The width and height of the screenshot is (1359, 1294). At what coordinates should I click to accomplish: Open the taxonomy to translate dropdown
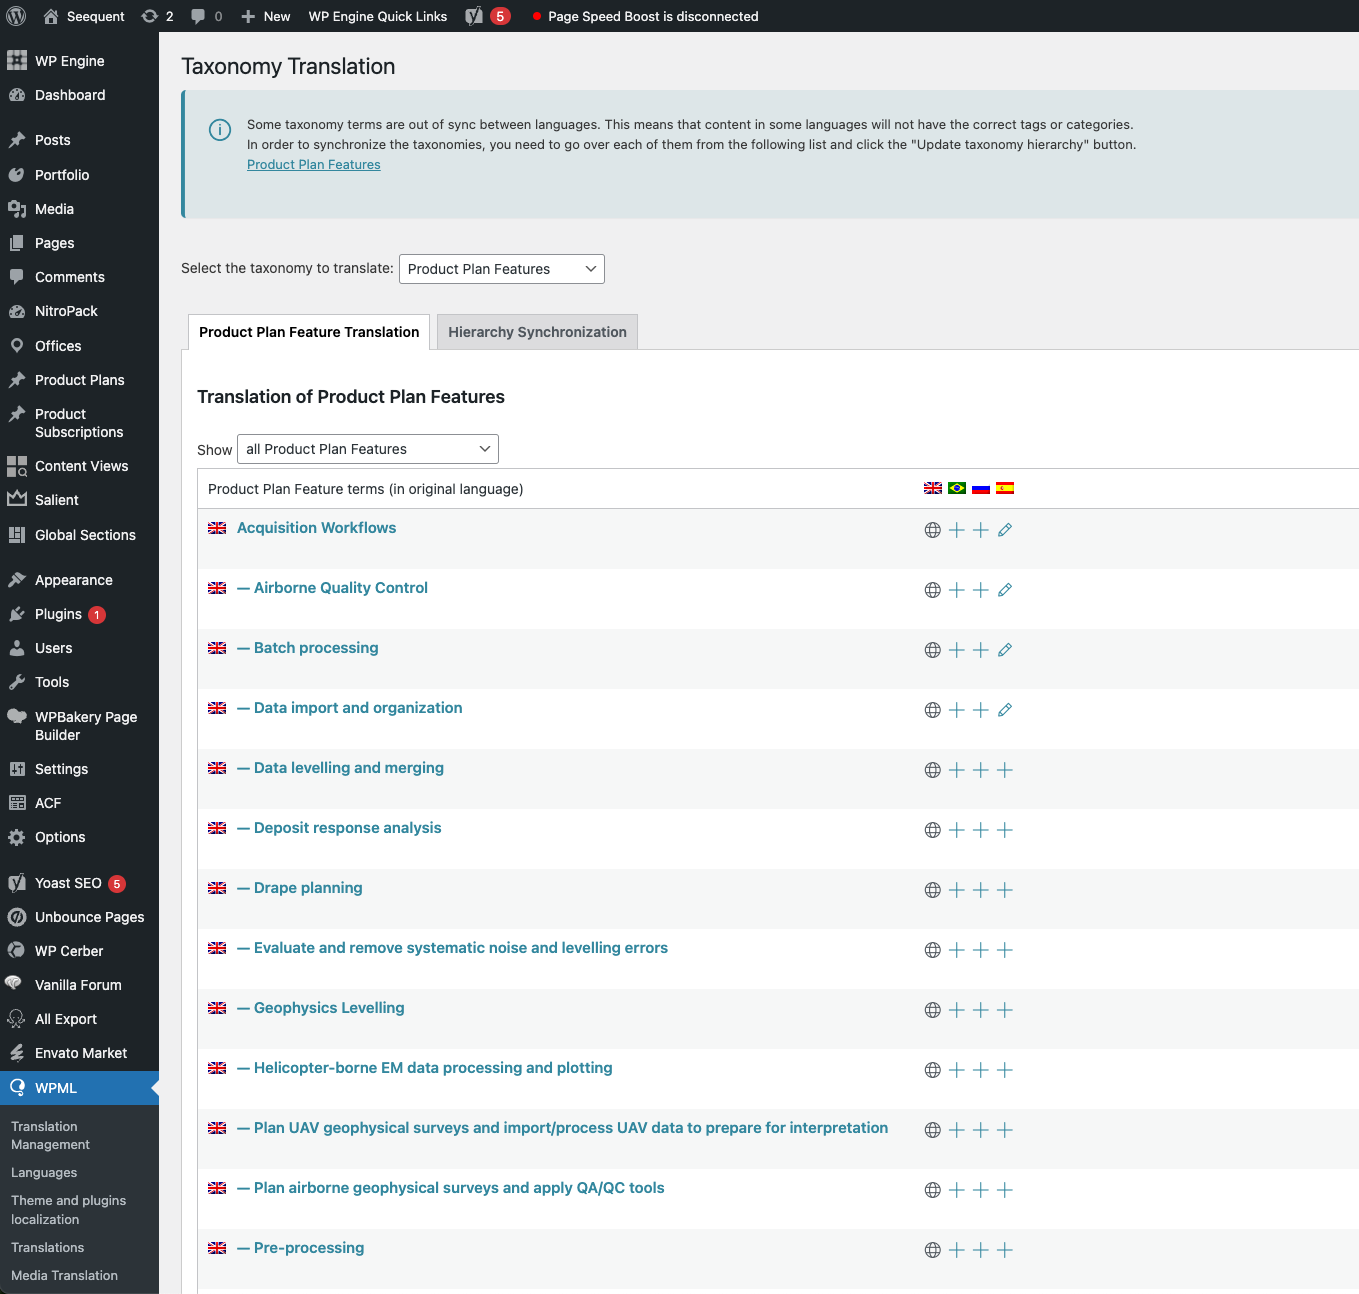point(501,269)
